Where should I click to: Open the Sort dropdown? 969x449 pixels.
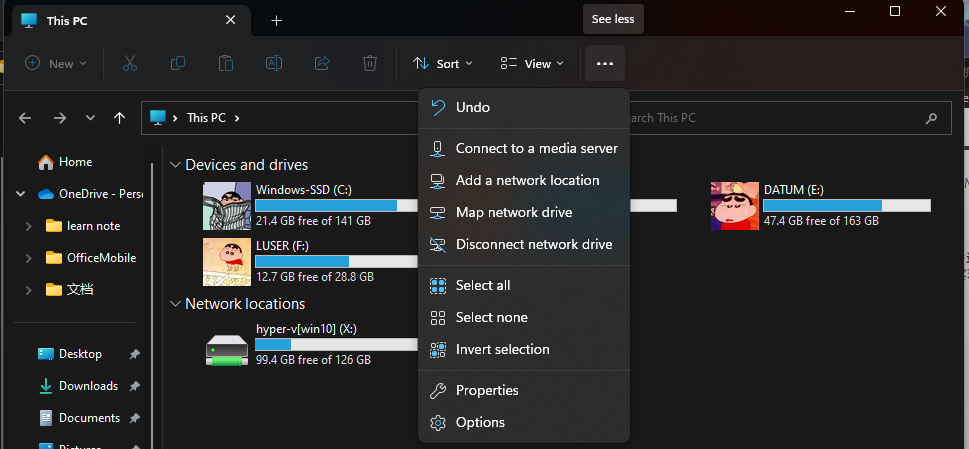(x=436, y=63)
